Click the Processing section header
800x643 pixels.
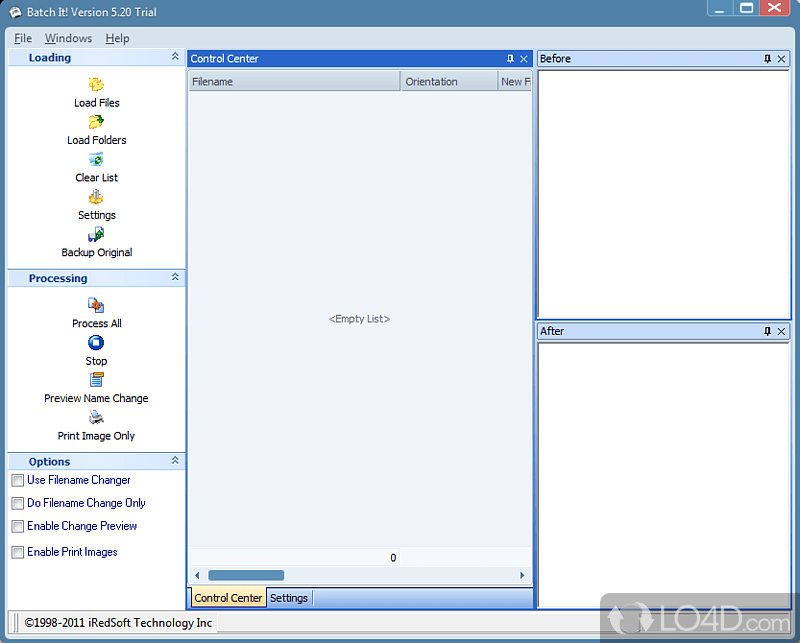(96, 278)
